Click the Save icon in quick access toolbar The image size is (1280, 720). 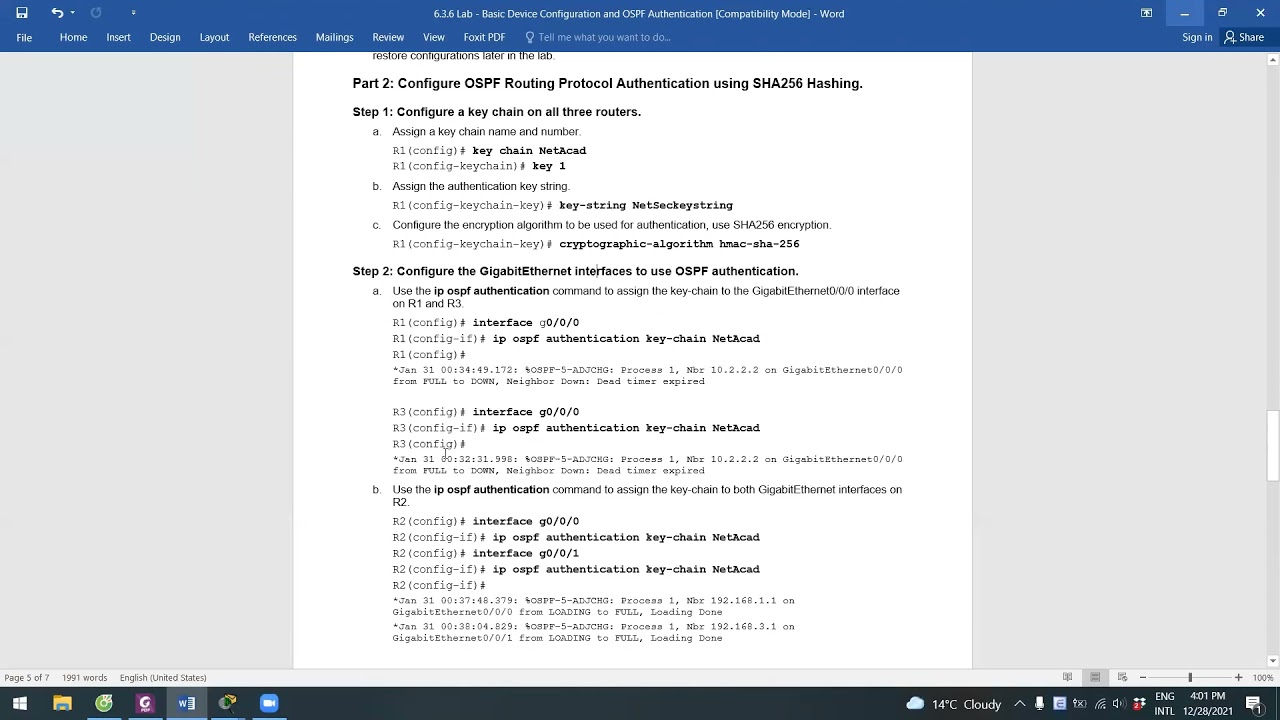coord(21,13)
